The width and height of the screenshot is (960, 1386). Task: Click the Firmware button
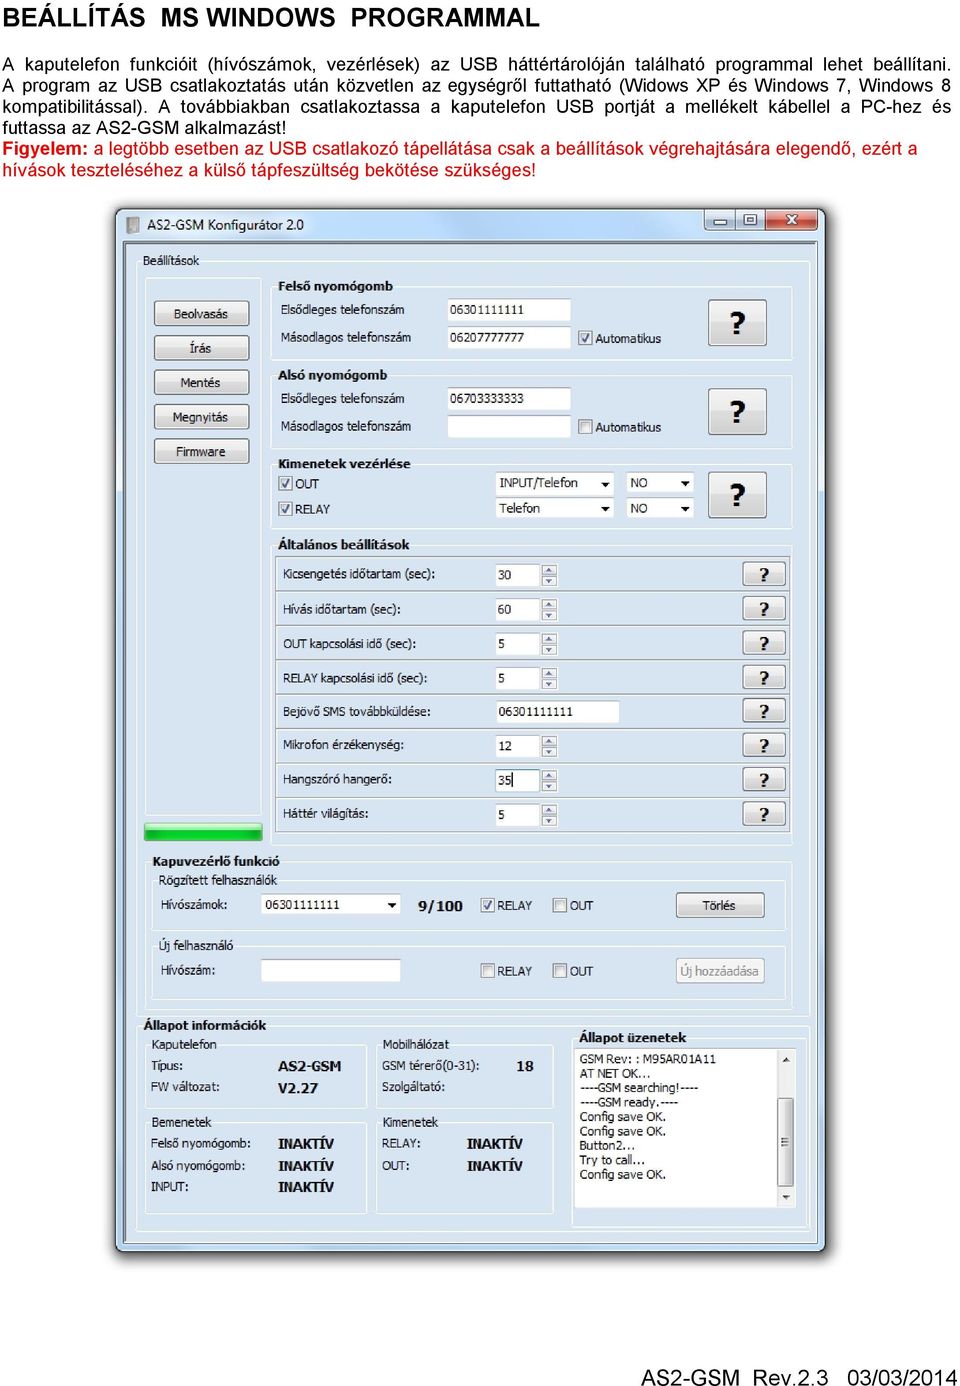click(201, 451)
